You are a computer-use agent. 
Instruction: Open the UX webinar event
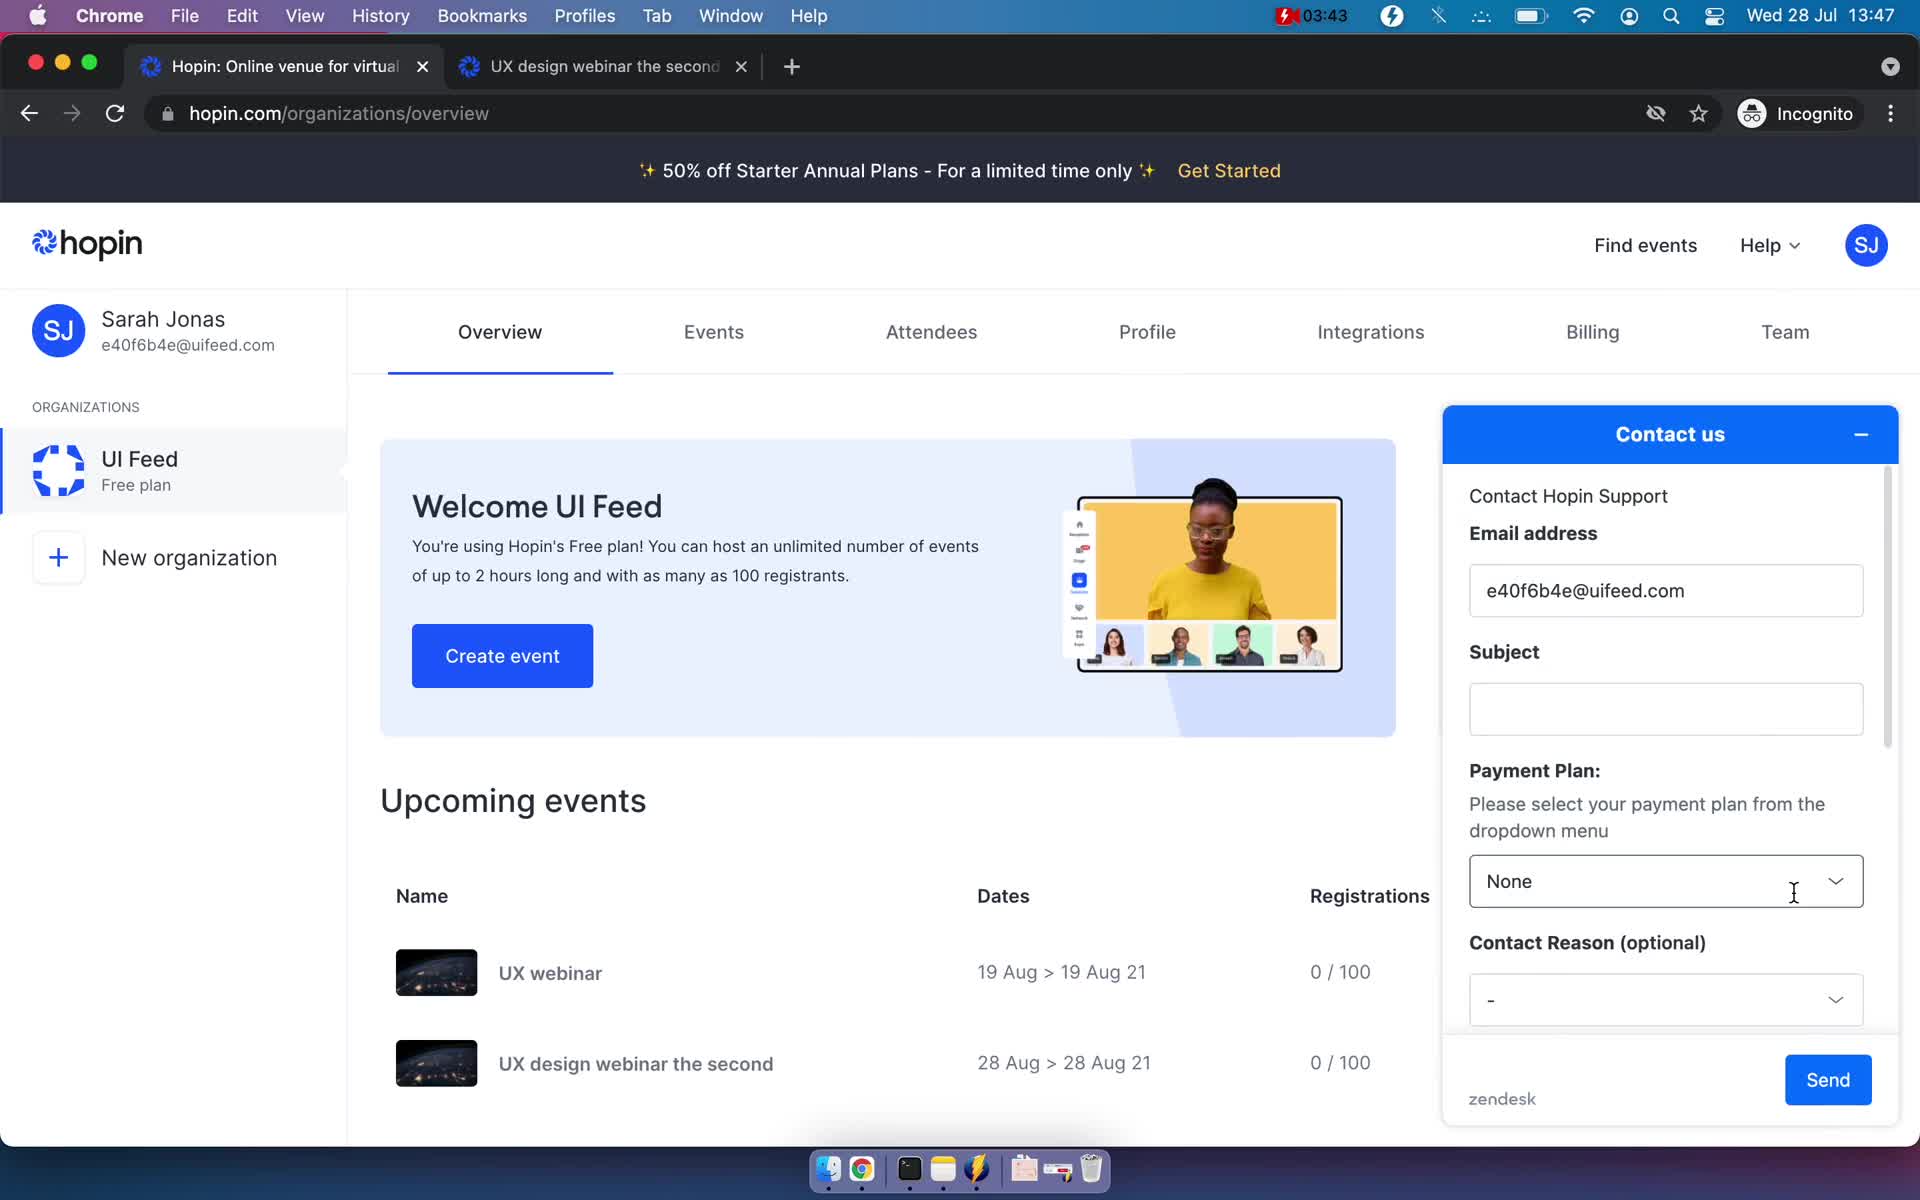[550, 973]
